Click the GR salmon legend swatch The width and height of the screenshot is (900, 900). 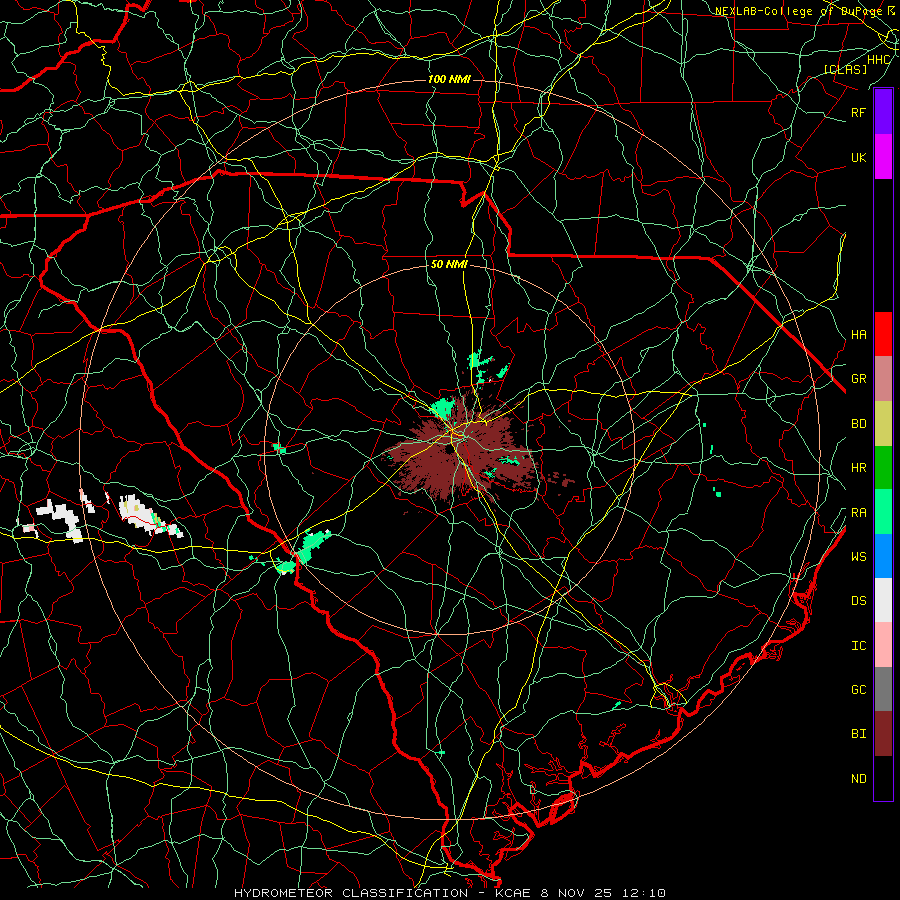(883, 379)
